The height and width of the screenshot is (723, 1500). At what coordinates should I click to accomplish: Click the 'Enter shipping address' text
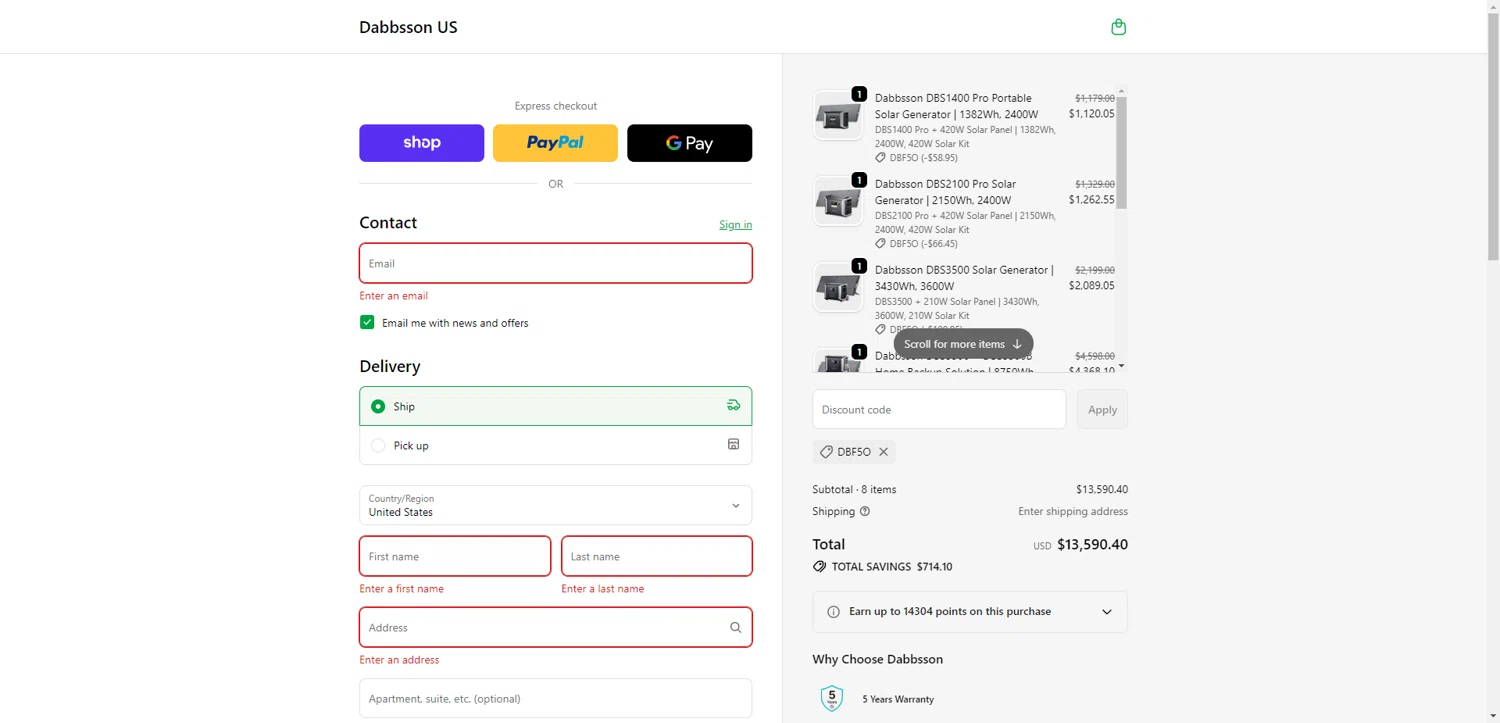1073,511
